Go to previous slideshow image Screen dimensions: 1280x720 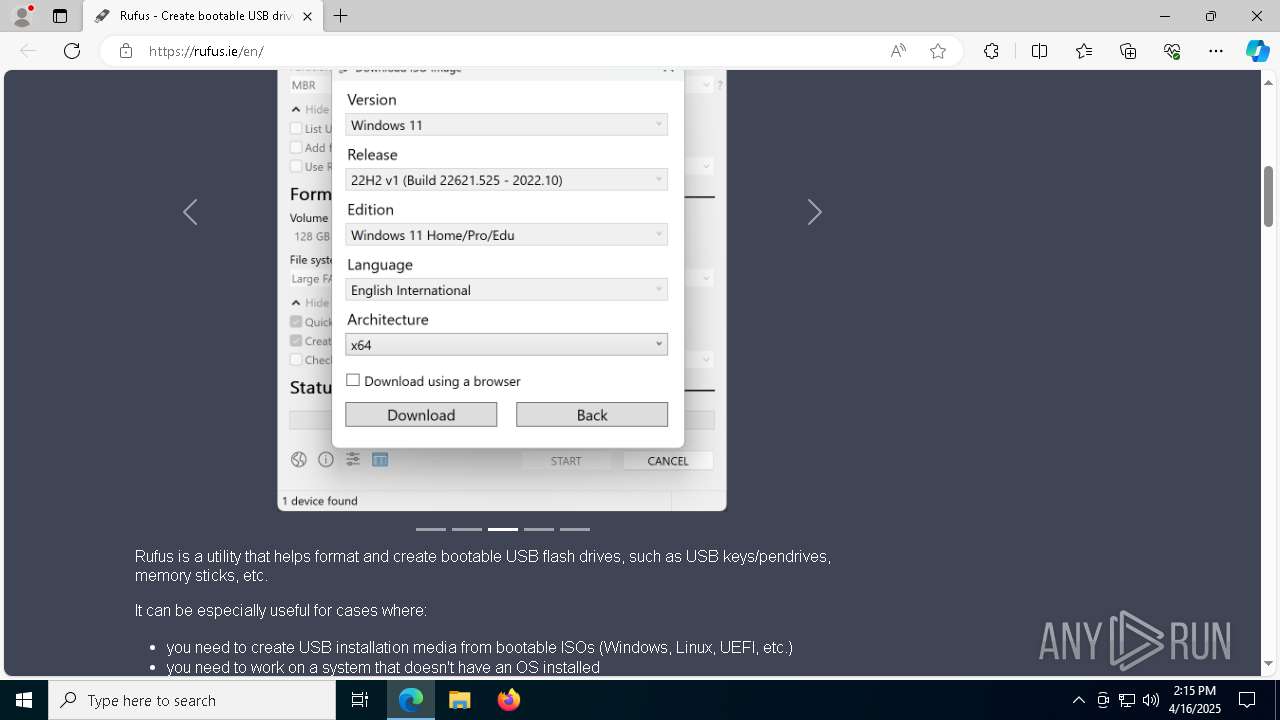tap(190, 212)
